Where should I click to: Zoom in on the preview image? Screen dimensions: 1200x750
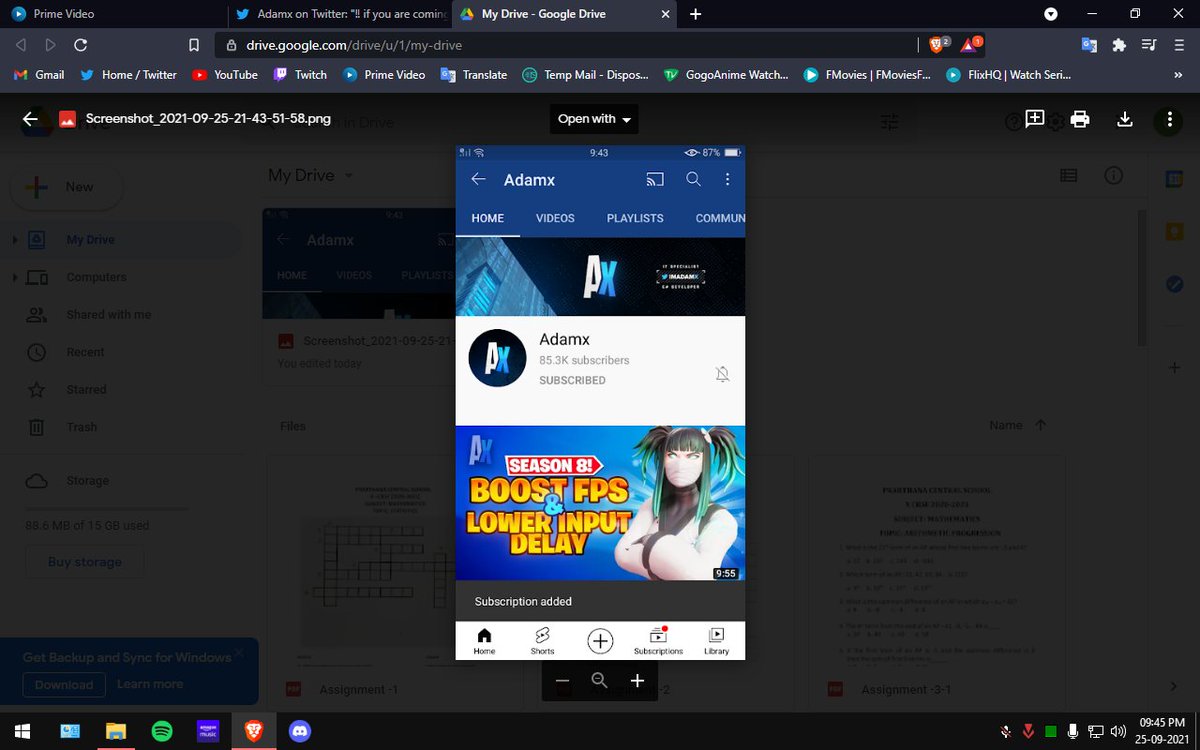coord(637,681)
